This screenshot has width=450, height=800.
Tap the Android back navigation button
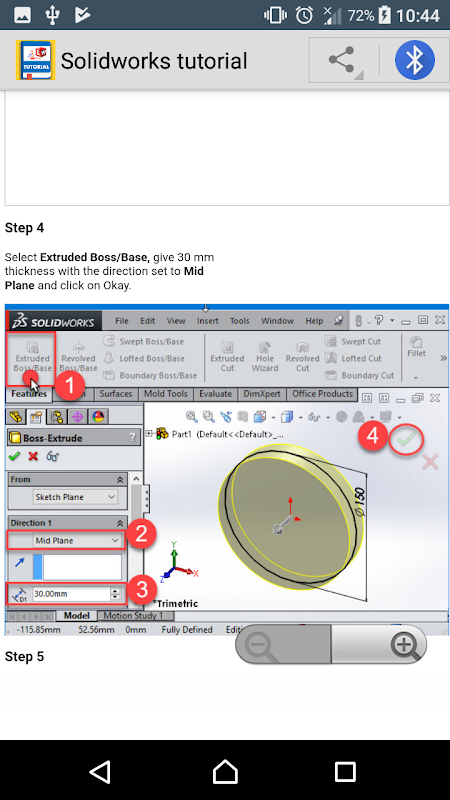[x=100, y=771]
